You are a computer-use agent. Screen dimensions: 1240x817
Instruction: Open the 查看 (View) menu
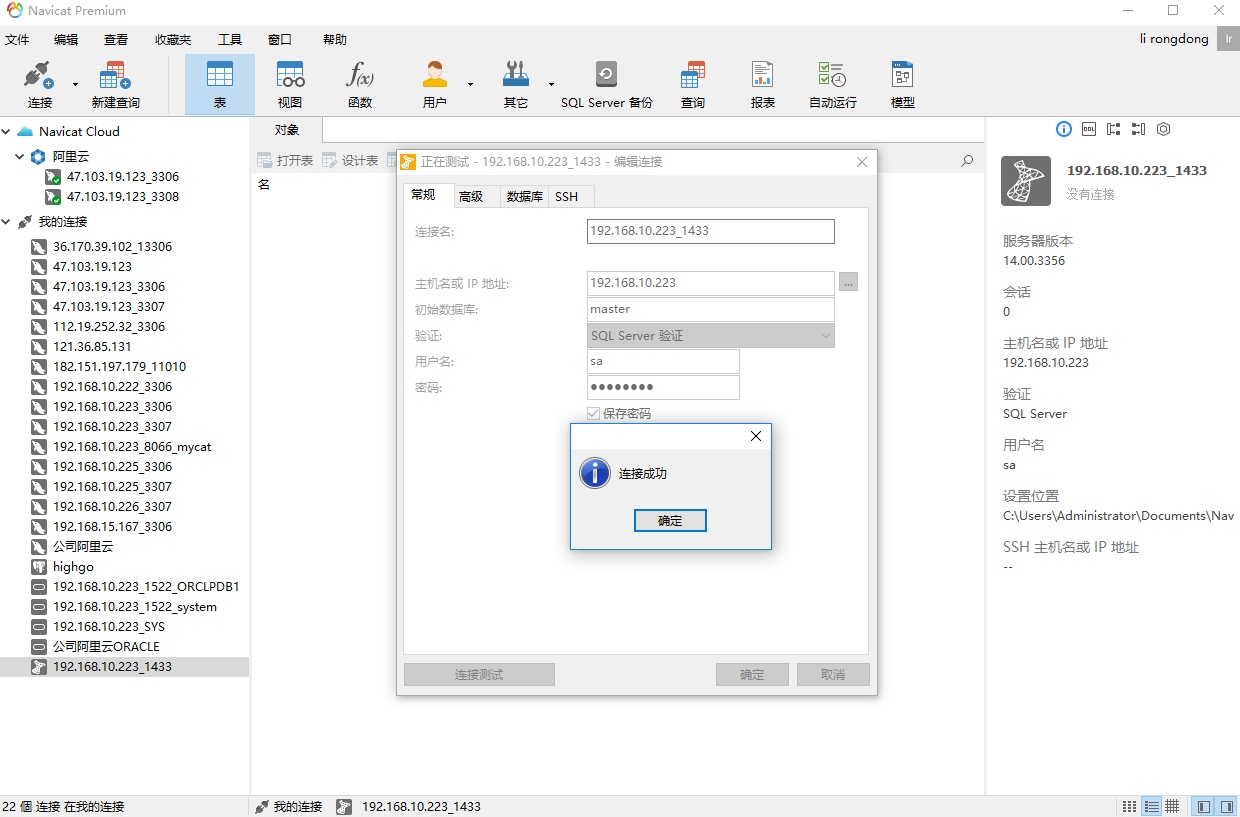[116, 40]
